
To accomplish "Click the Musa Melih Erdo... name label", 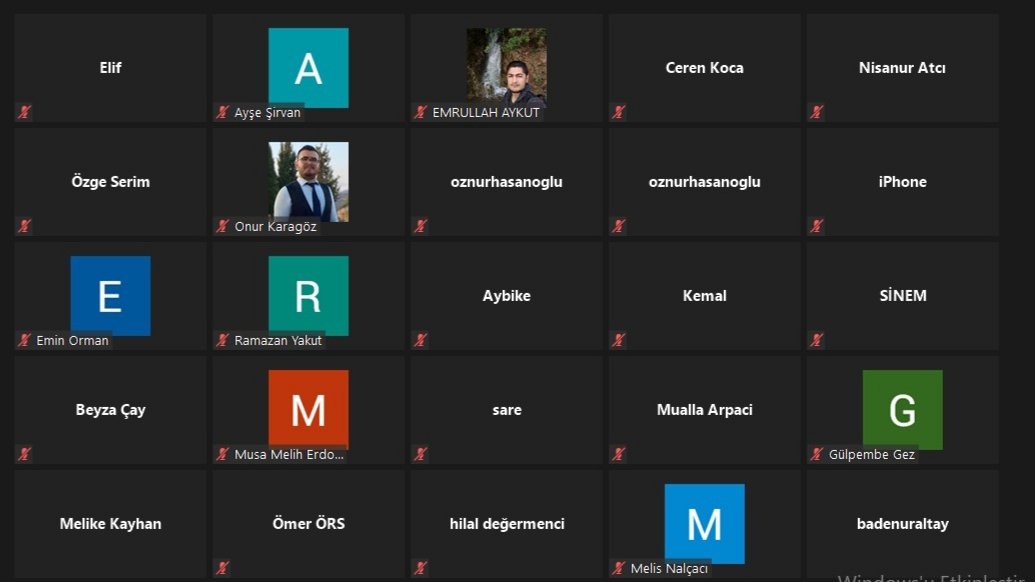I will (289, 455).
